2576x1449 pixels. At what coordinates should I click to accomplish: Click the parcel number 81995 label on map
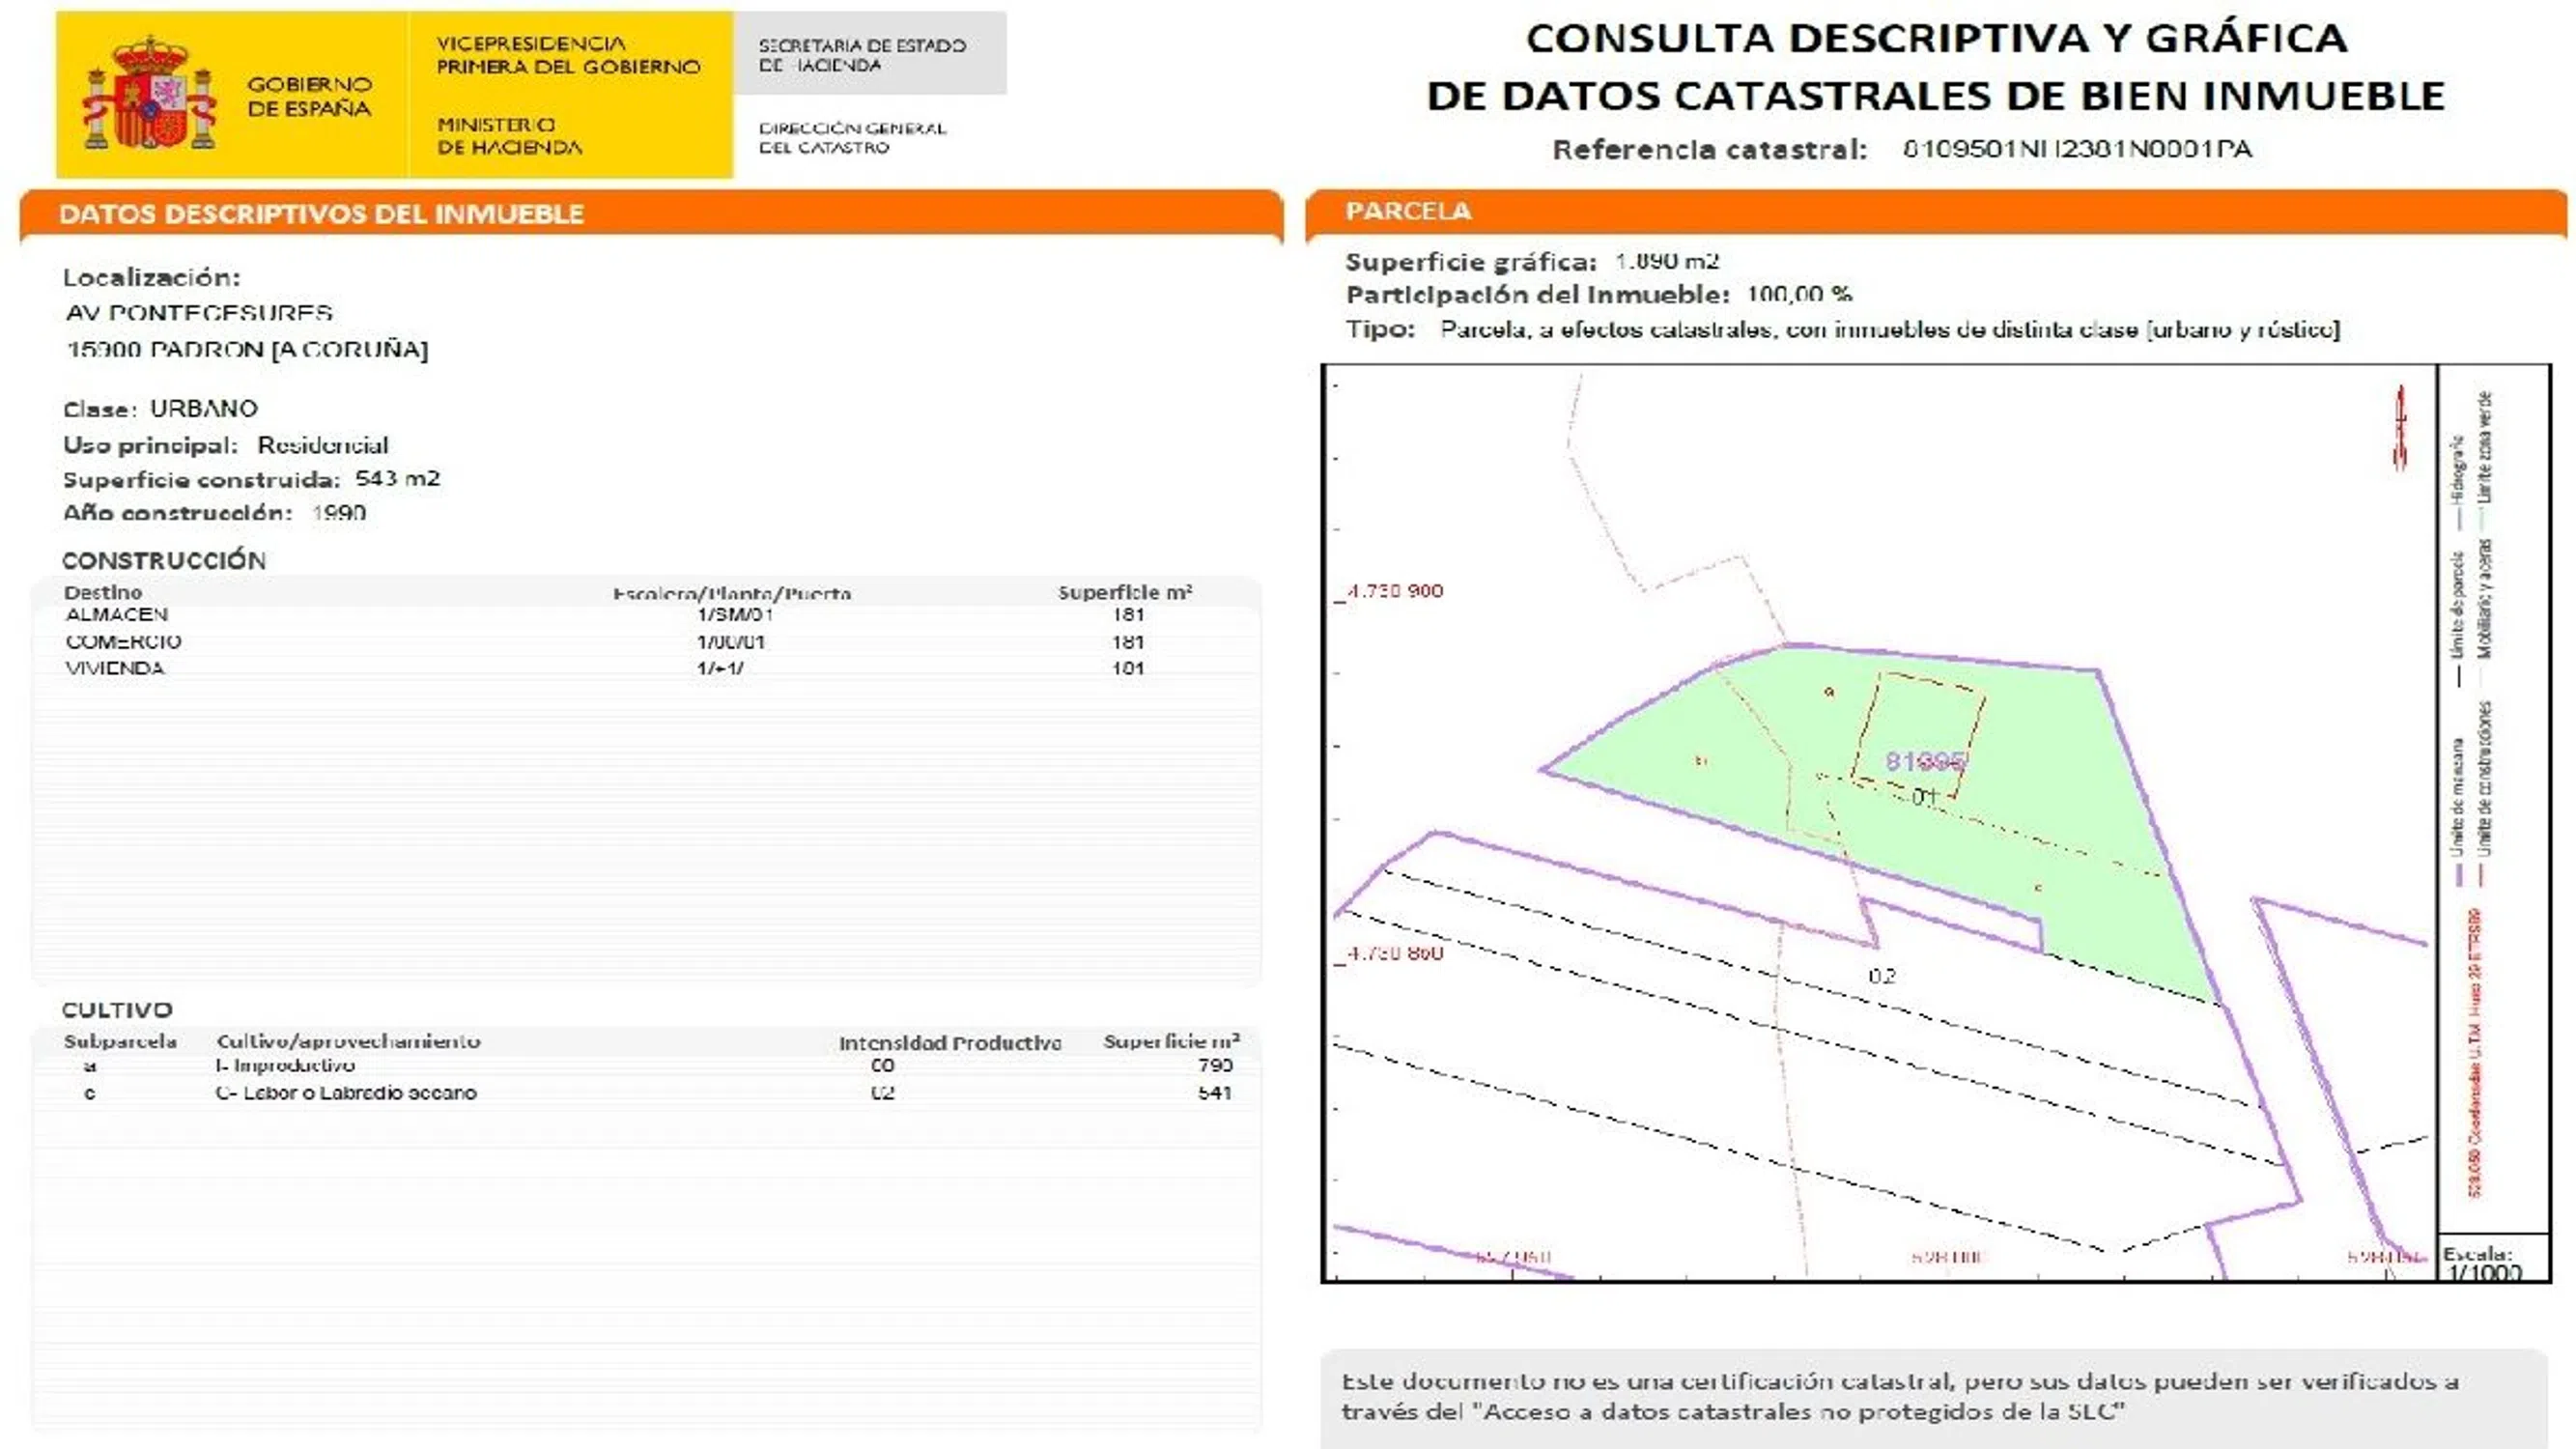[x=1925, y=762]
